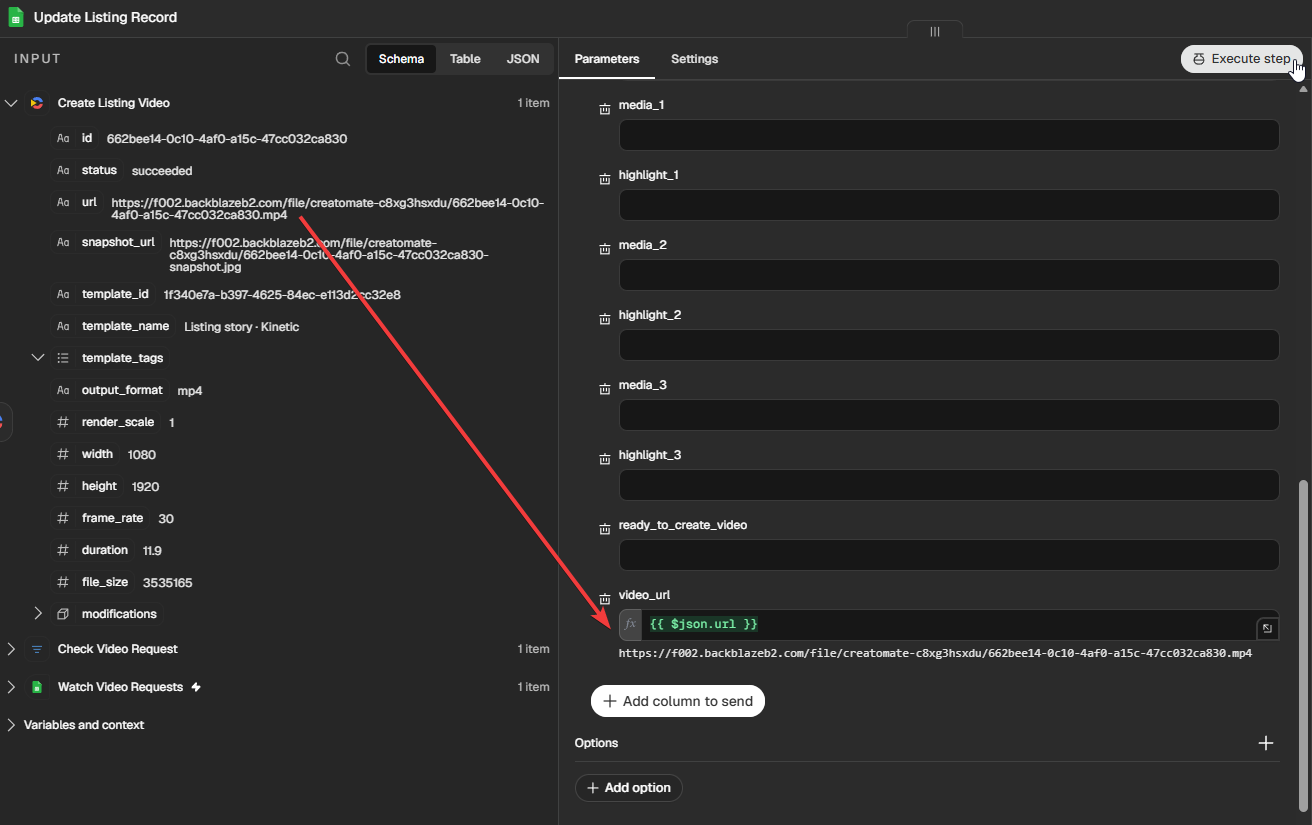Click the Add option button
Image resolution: width=1312 pixels, height=825 pixels.
[x=629, y=788]
